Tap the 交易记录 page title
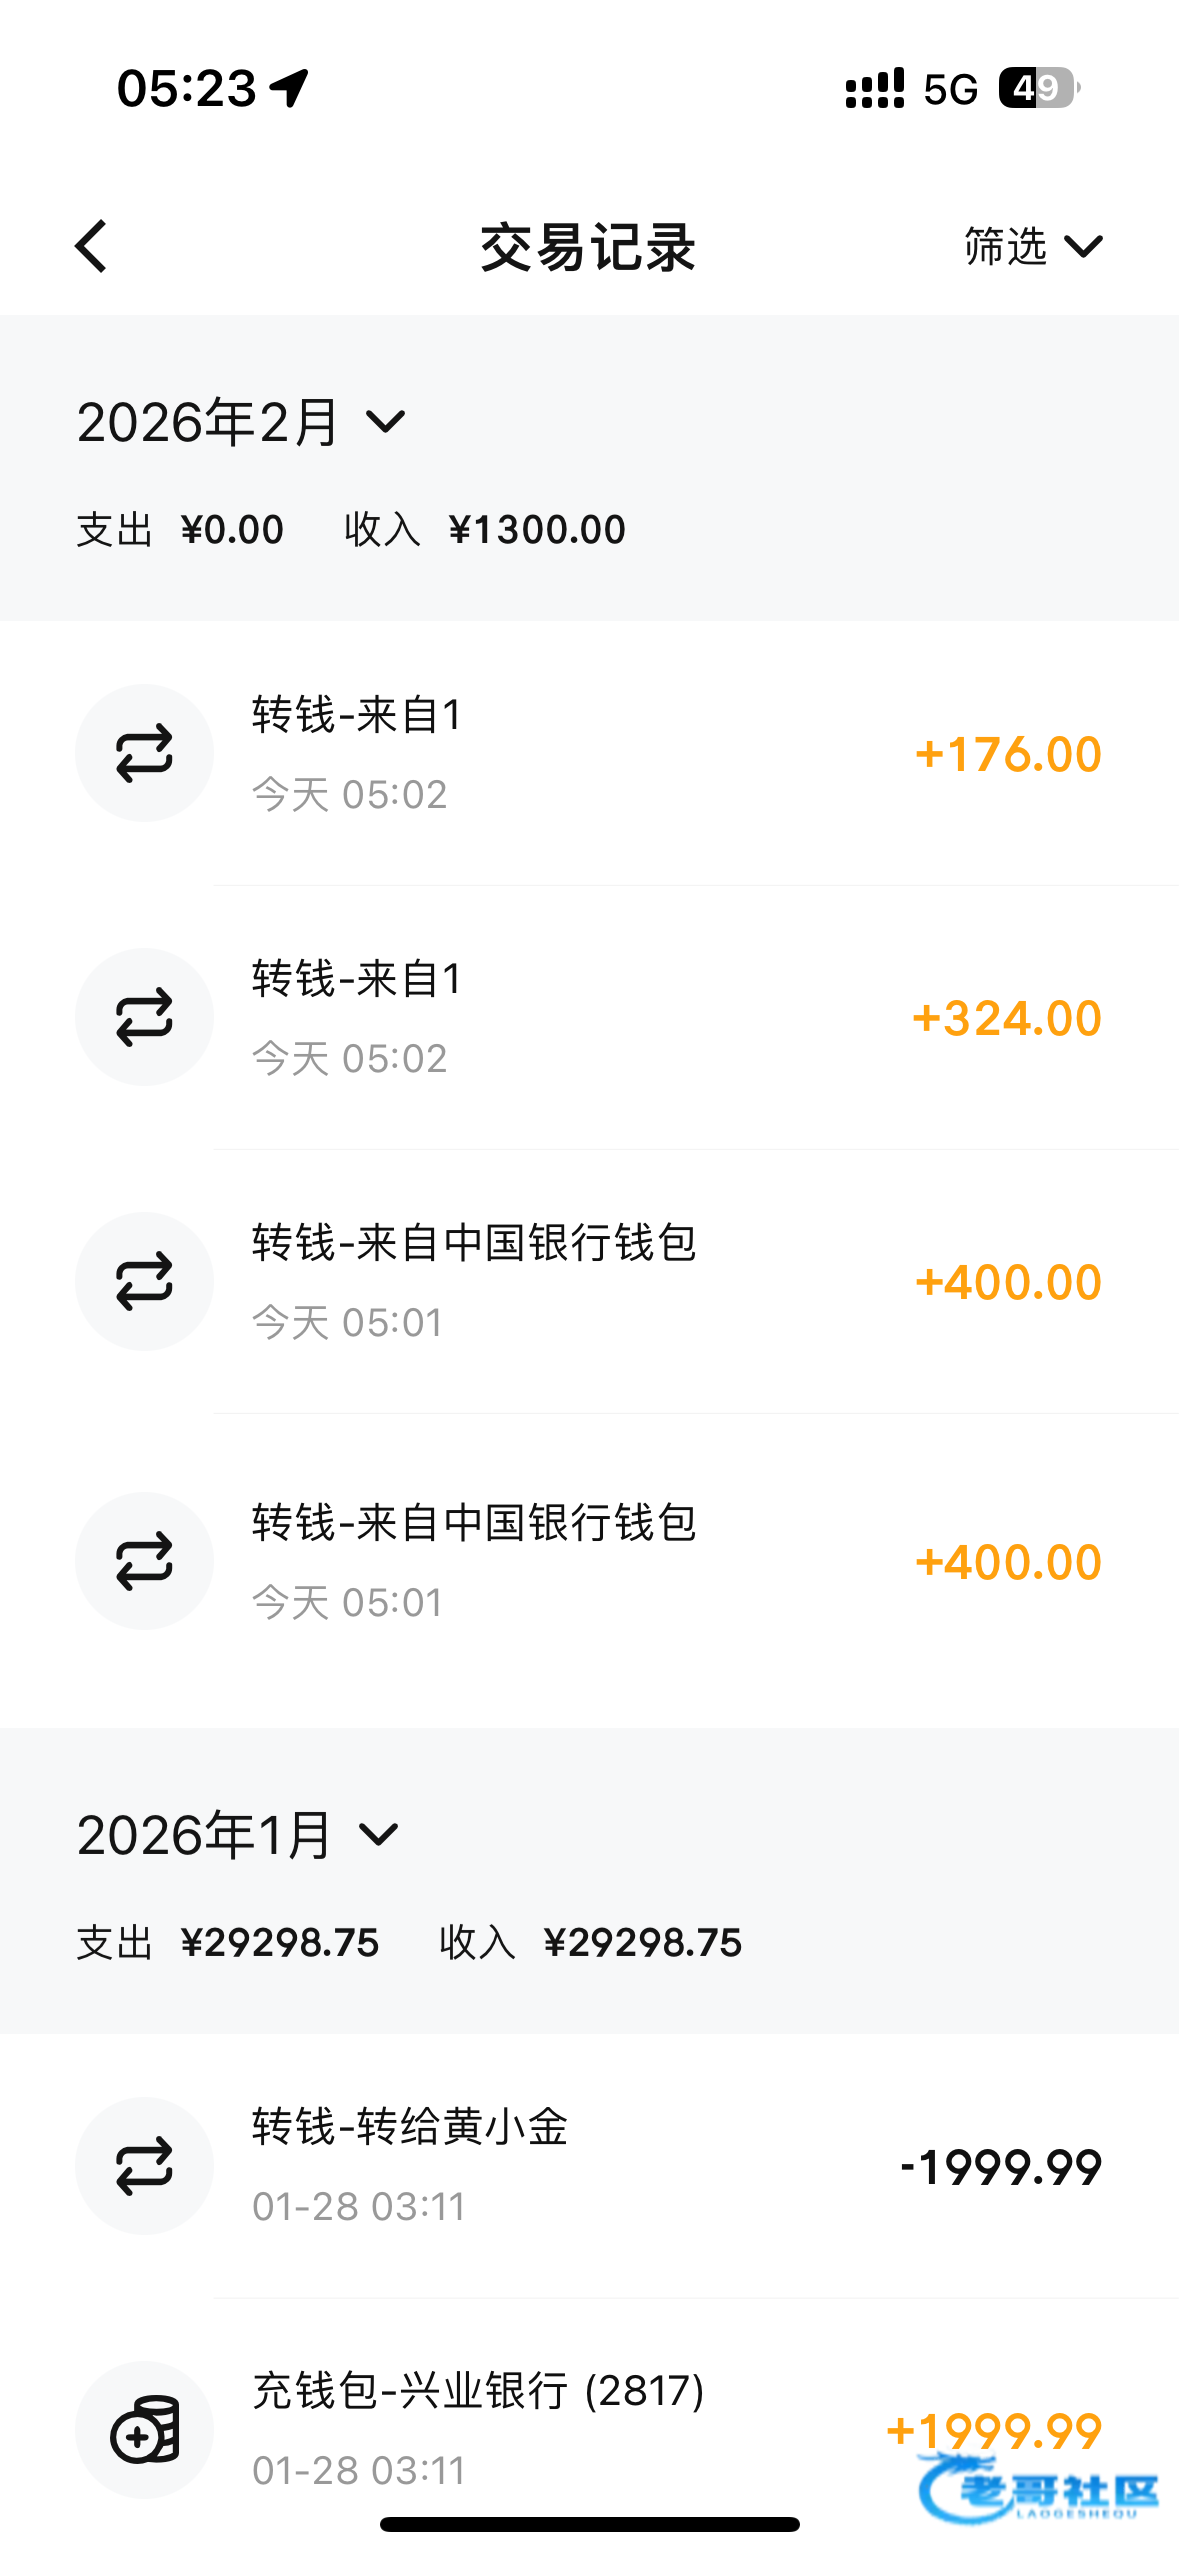The image size is (1179, 2556). click(588, 247)
